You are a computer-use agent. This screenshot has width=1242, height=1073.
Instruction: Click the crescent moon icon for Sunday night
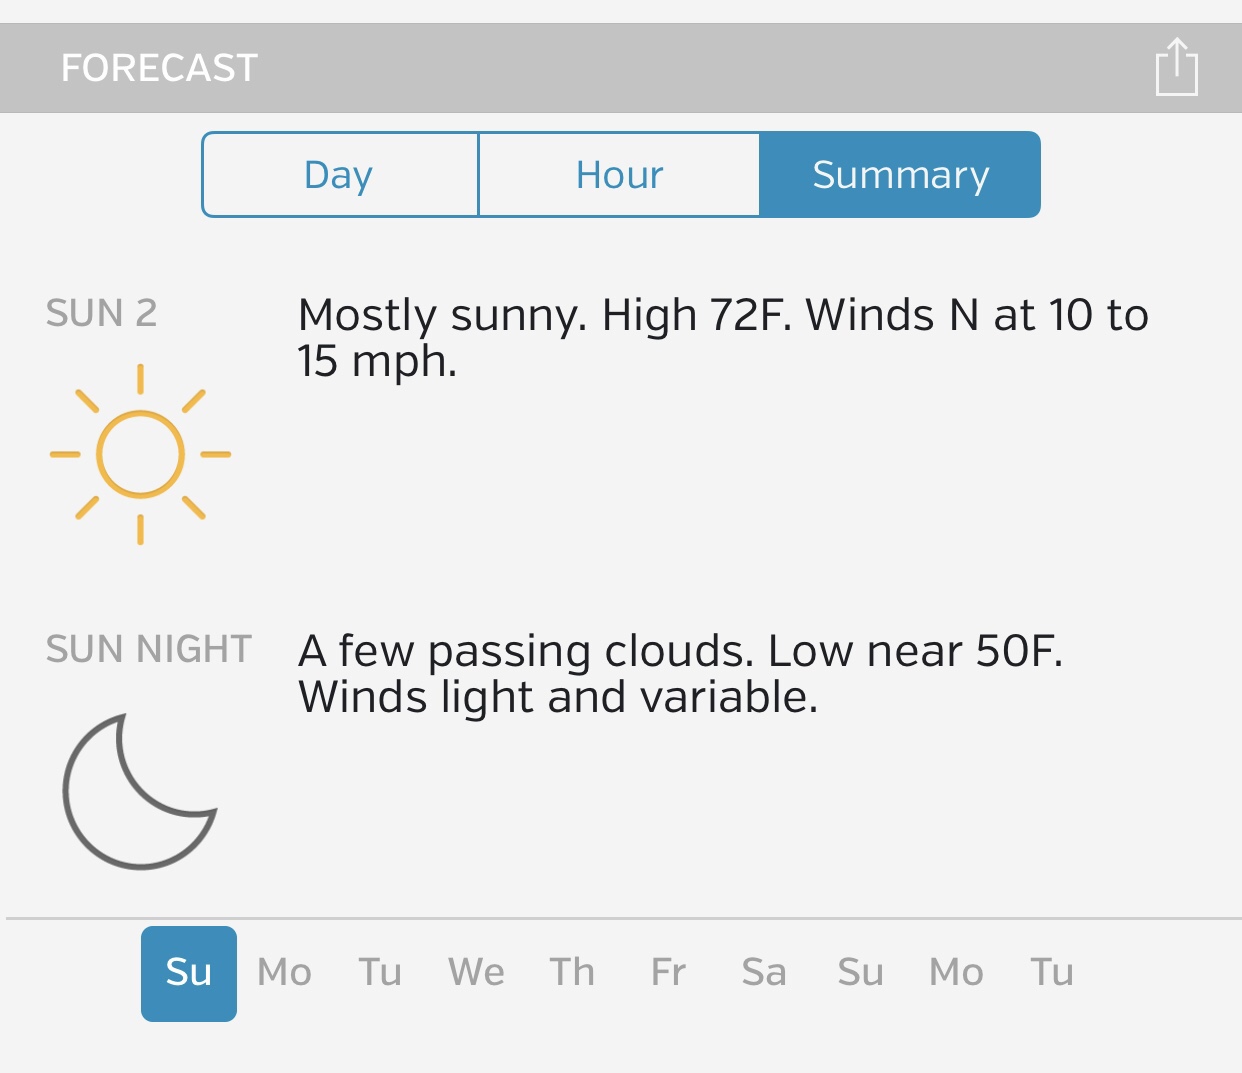[138, 791]
